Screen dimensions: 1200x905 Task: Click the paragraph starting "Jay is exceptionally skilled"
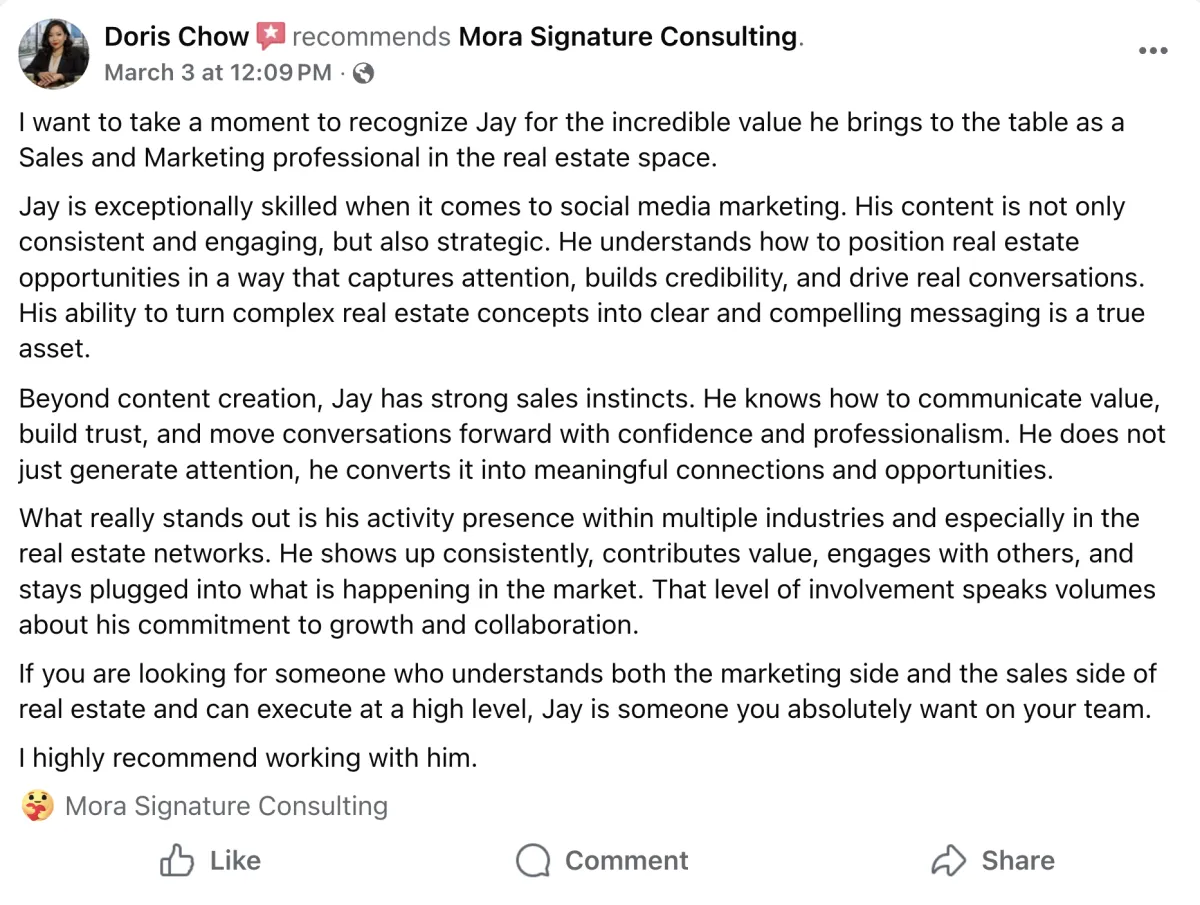click(x=580, y=278)
